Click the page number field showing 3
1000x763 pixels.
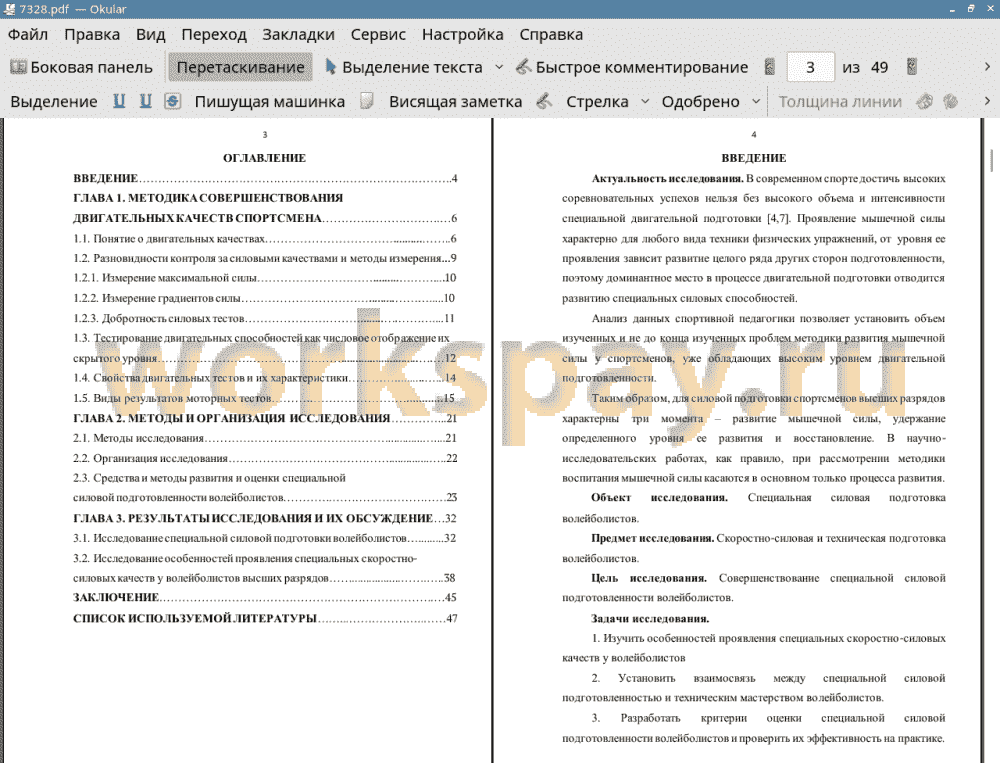pyautogui.click(x=810, y=67)
